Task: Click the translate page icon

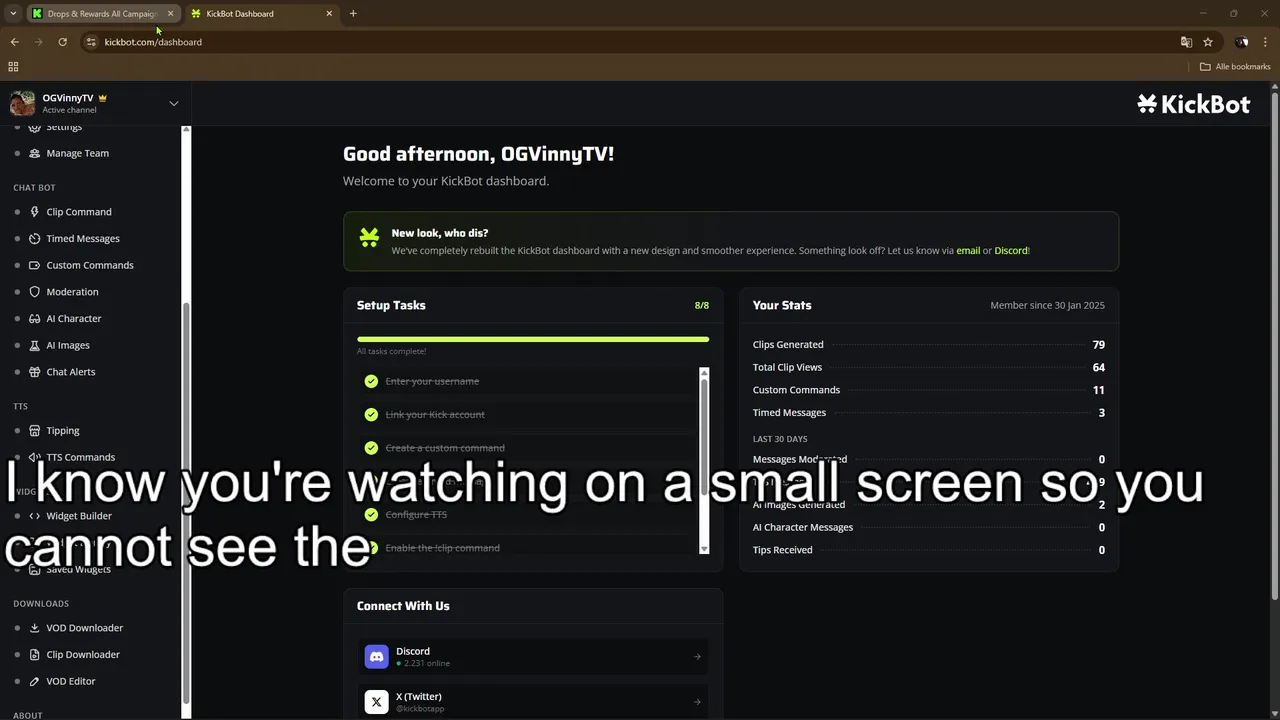Action: click(x=1186, y=42)
